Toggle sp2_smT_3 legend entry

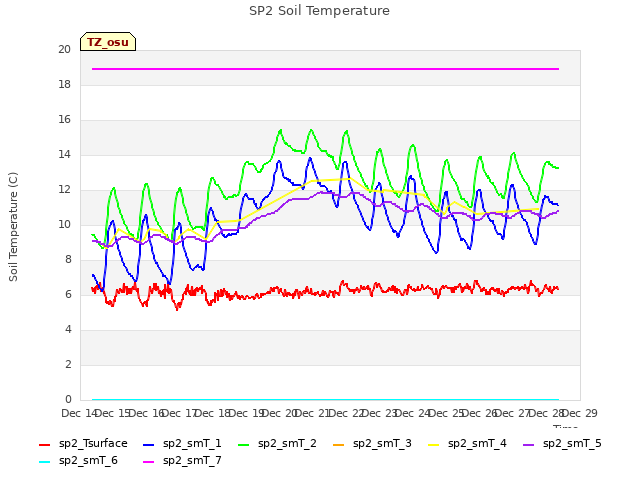372,444
